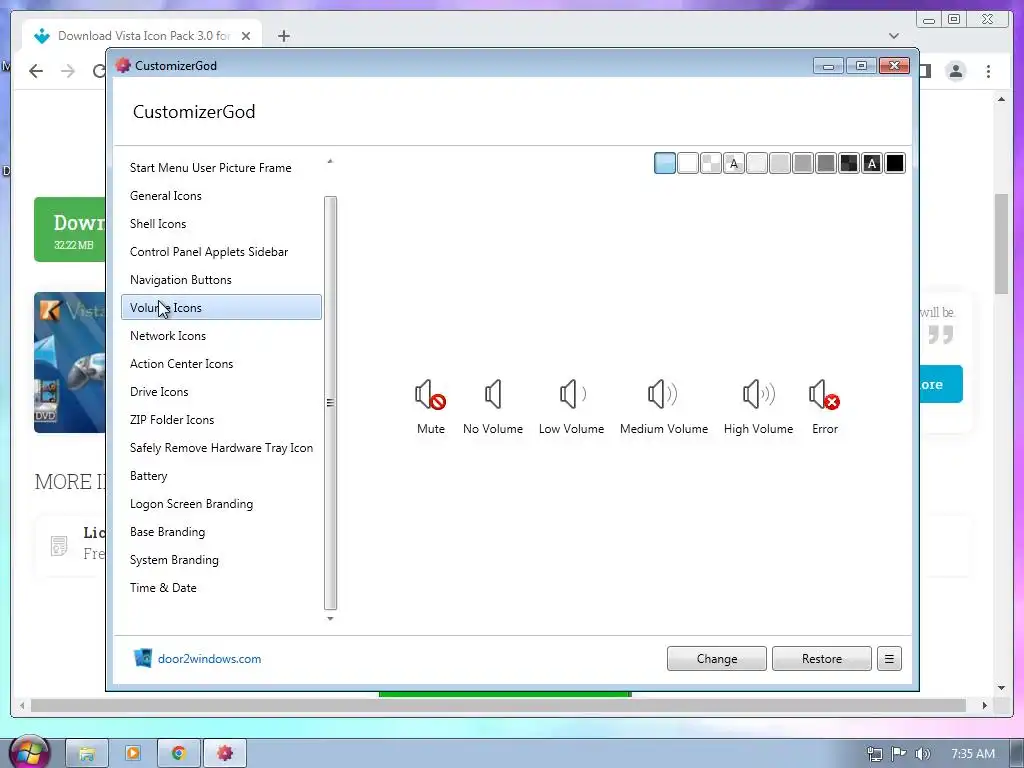1024x768 pixels.
Task: Open the browser profile avatar
Action: [955, 71]
